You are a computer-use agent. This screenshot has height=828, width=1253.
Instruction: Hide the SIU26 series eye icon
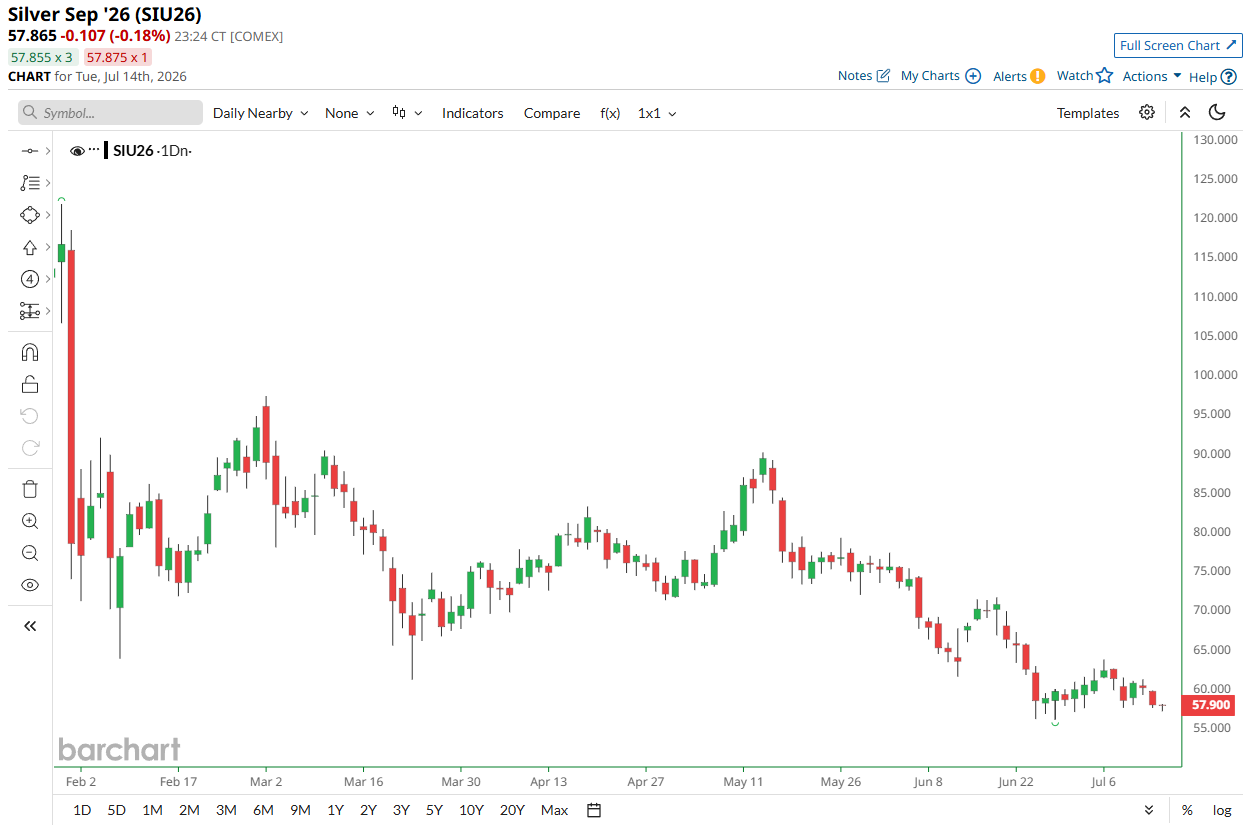78,151
